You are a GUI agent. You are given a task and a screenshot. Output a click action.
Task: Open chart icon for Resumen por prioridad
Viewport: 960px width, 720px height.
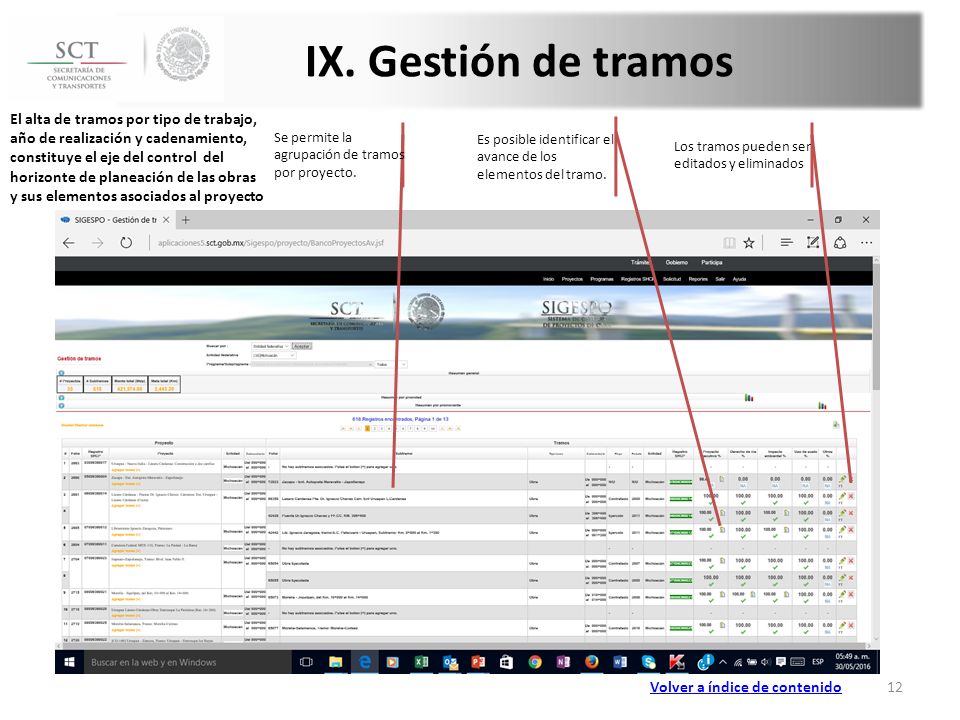[x=749, y=397]
